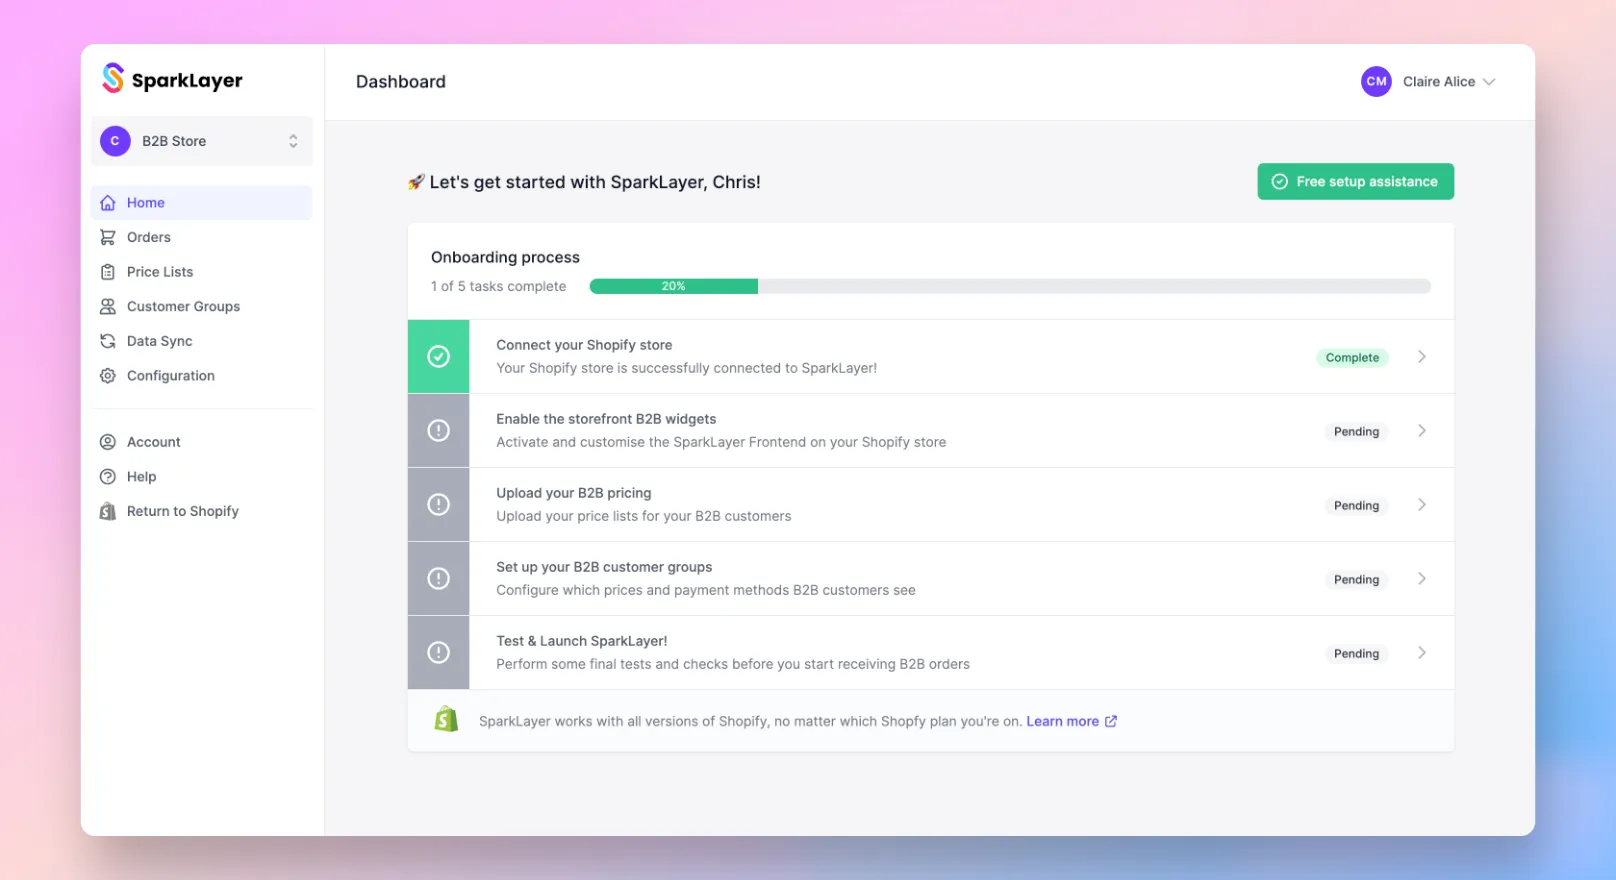Click the Enable the storefront B2B widgets title

(606, 419)
